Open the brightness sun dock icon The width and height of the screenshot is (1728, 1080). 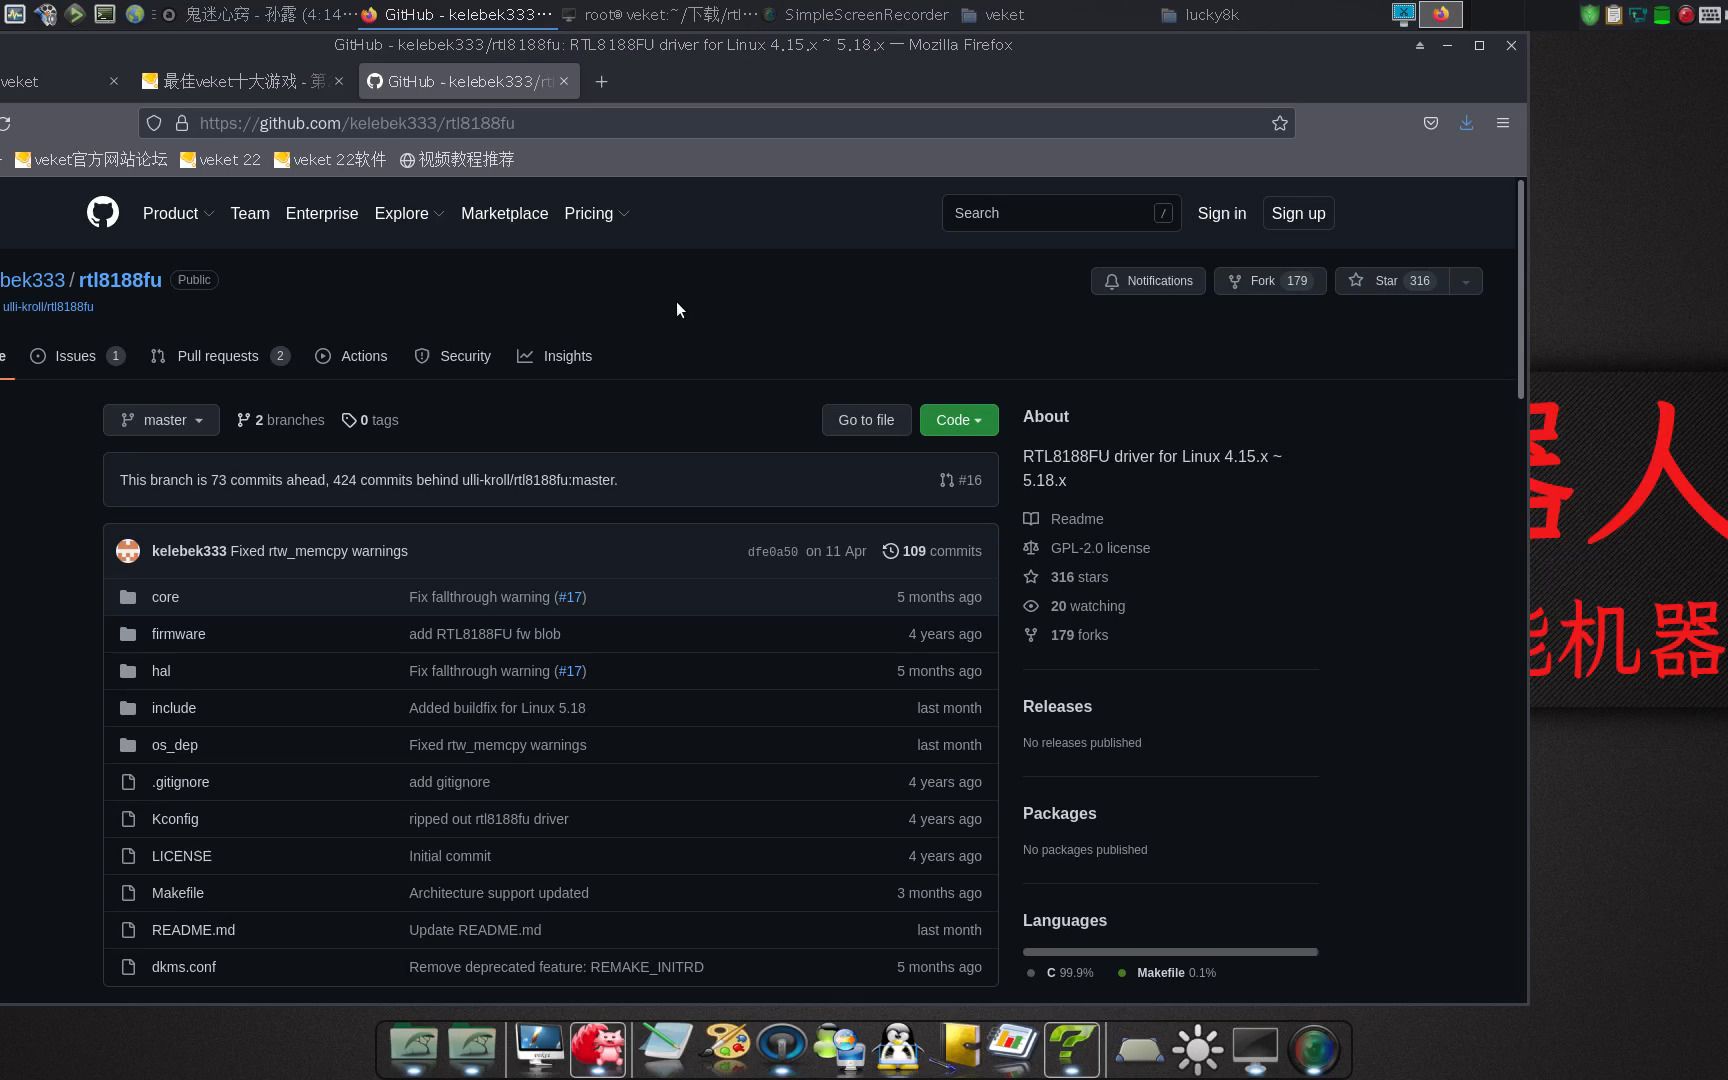tap(1197, 1049)
